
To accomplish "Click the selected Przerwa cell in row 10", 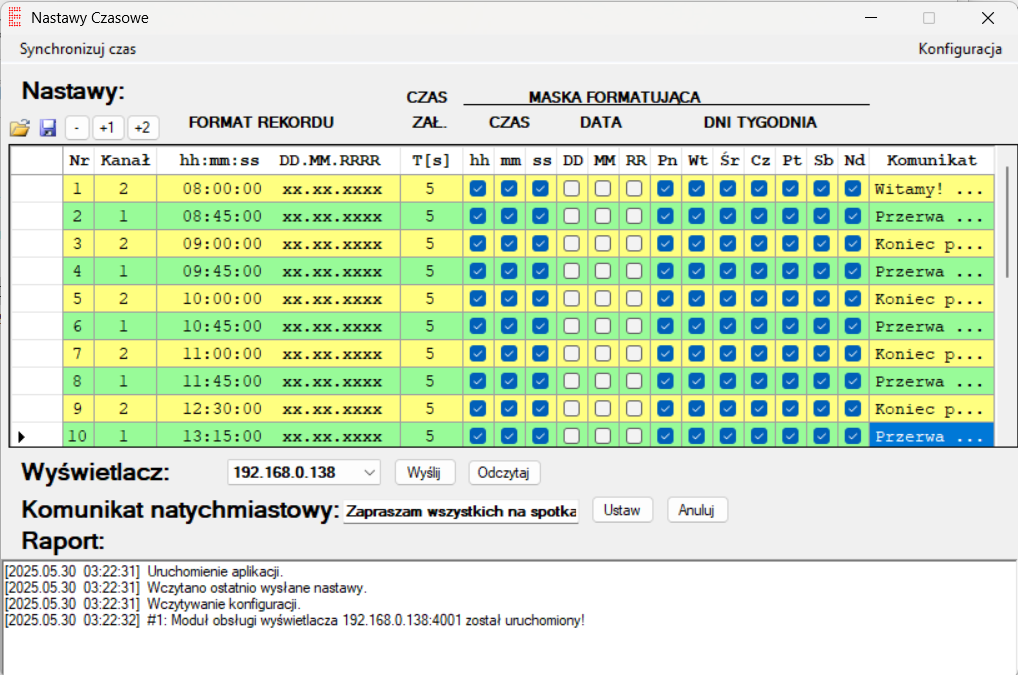I will tap(932, 436).
